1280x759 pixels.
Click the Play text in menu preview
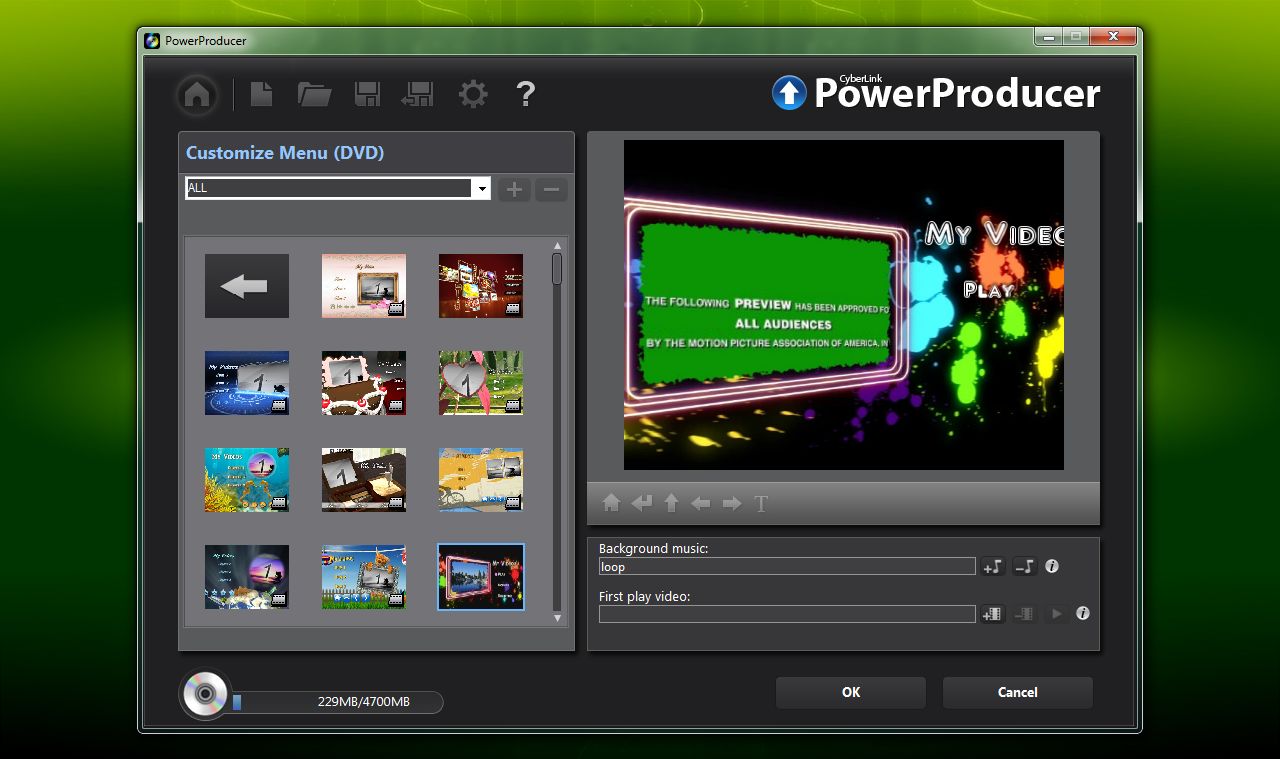tap(988, 290)
